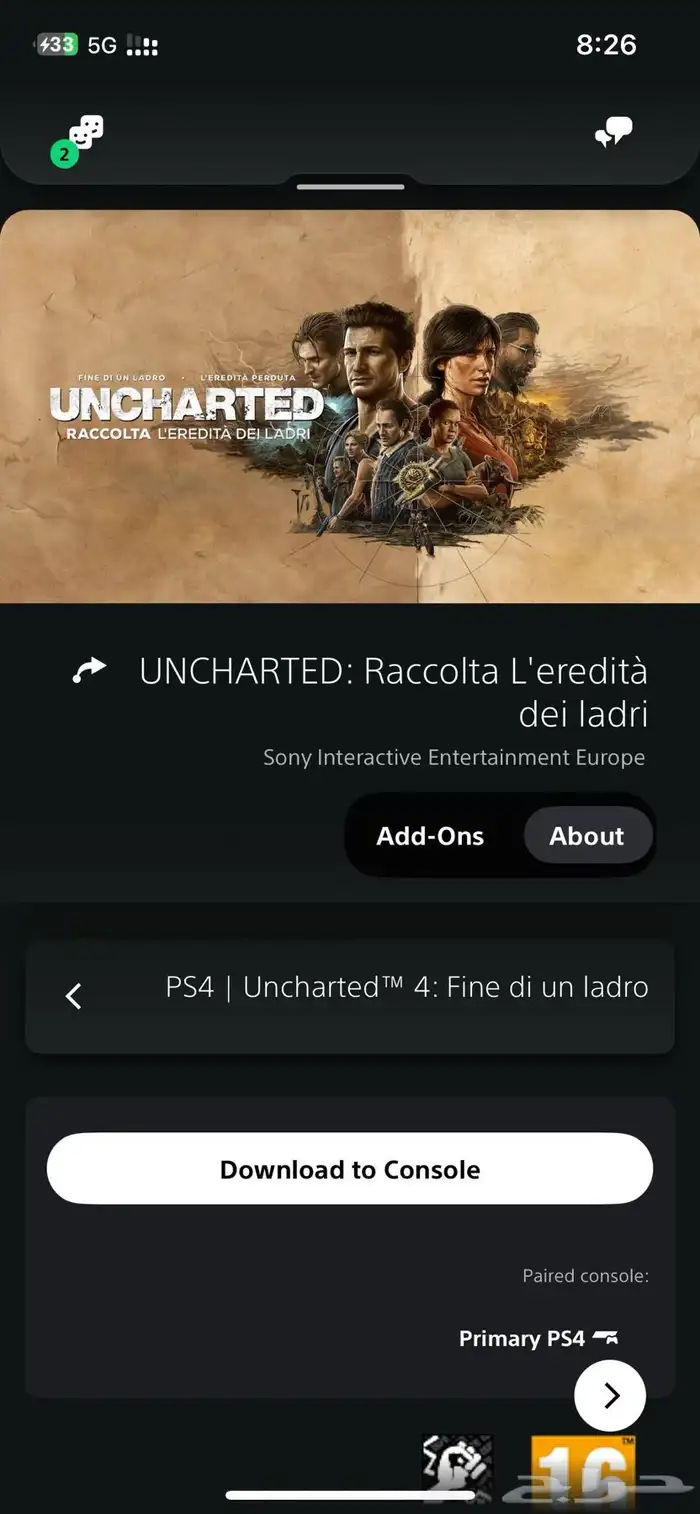Image resolution: width=700 pixels, height=1514 pixels.
Task: Expand the PS4 Uncharted 4 edition selector
Action: pyautogui.click(x=350, y=996)
